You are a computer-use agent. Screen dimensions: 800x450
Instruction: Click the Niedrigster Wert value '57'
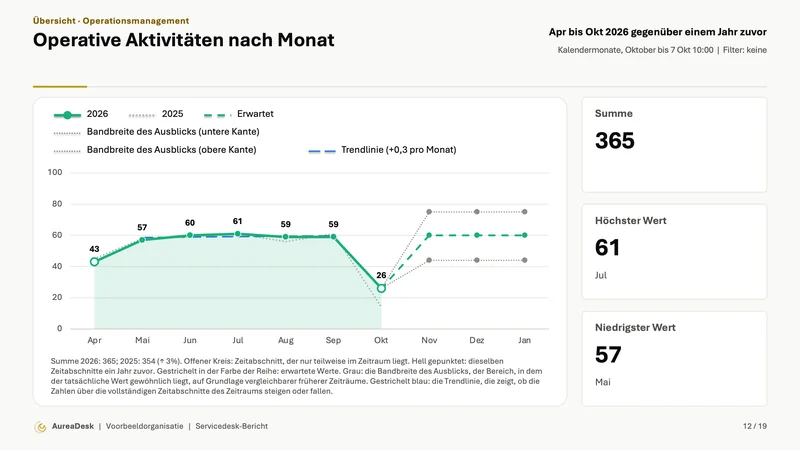point(608,355)
